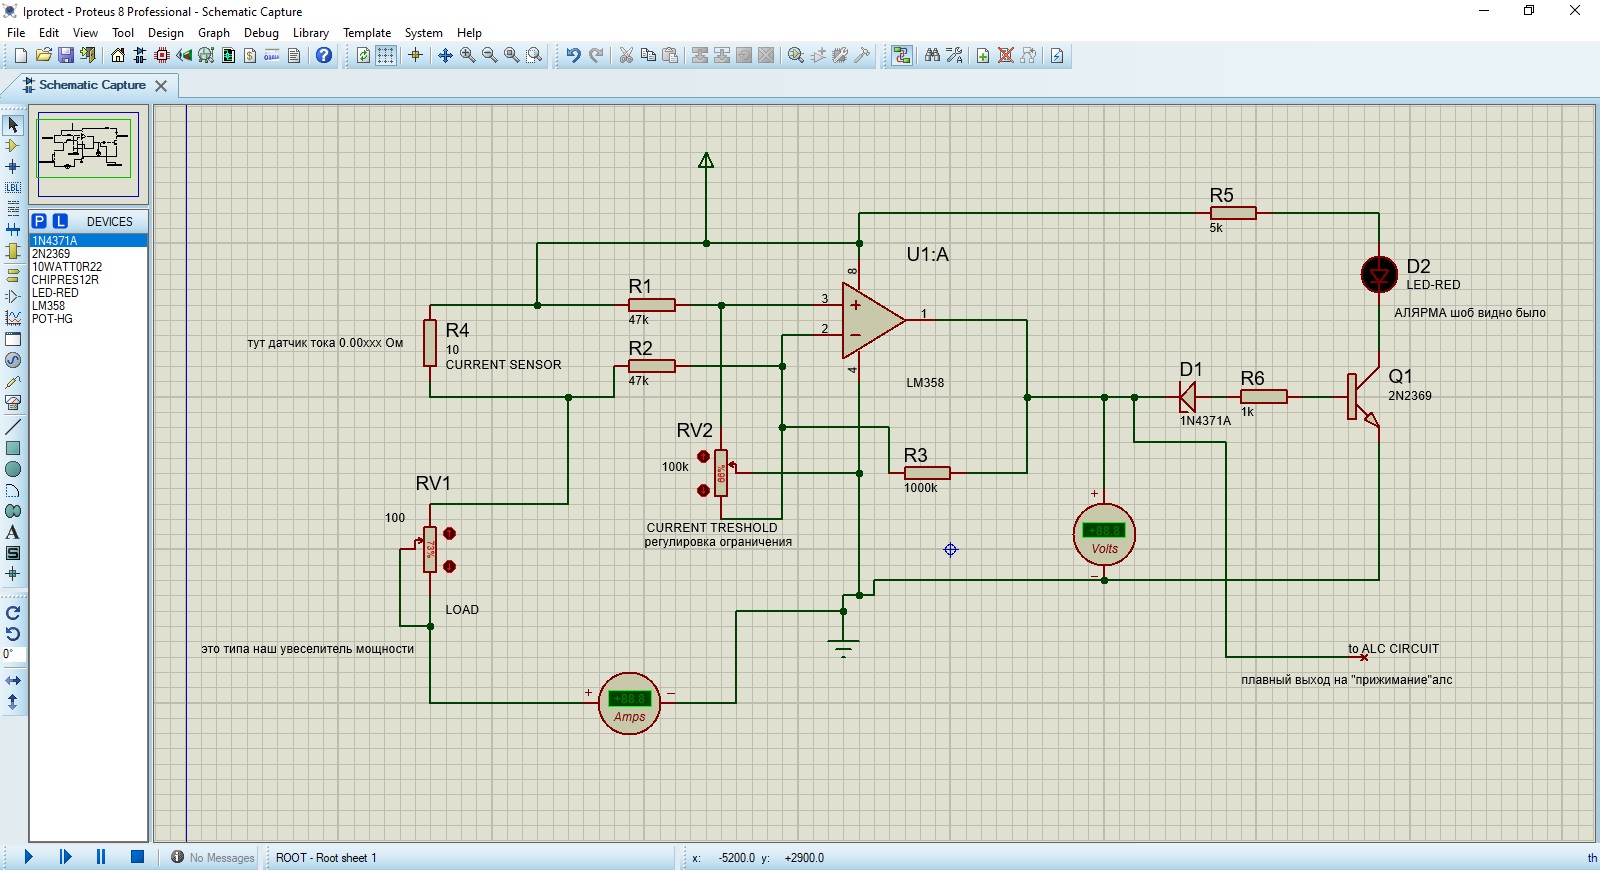Viewport: 1600px width, 870px height.
Task: Select the Wire Autorouter toggle icon
Action: pos(902,56)
